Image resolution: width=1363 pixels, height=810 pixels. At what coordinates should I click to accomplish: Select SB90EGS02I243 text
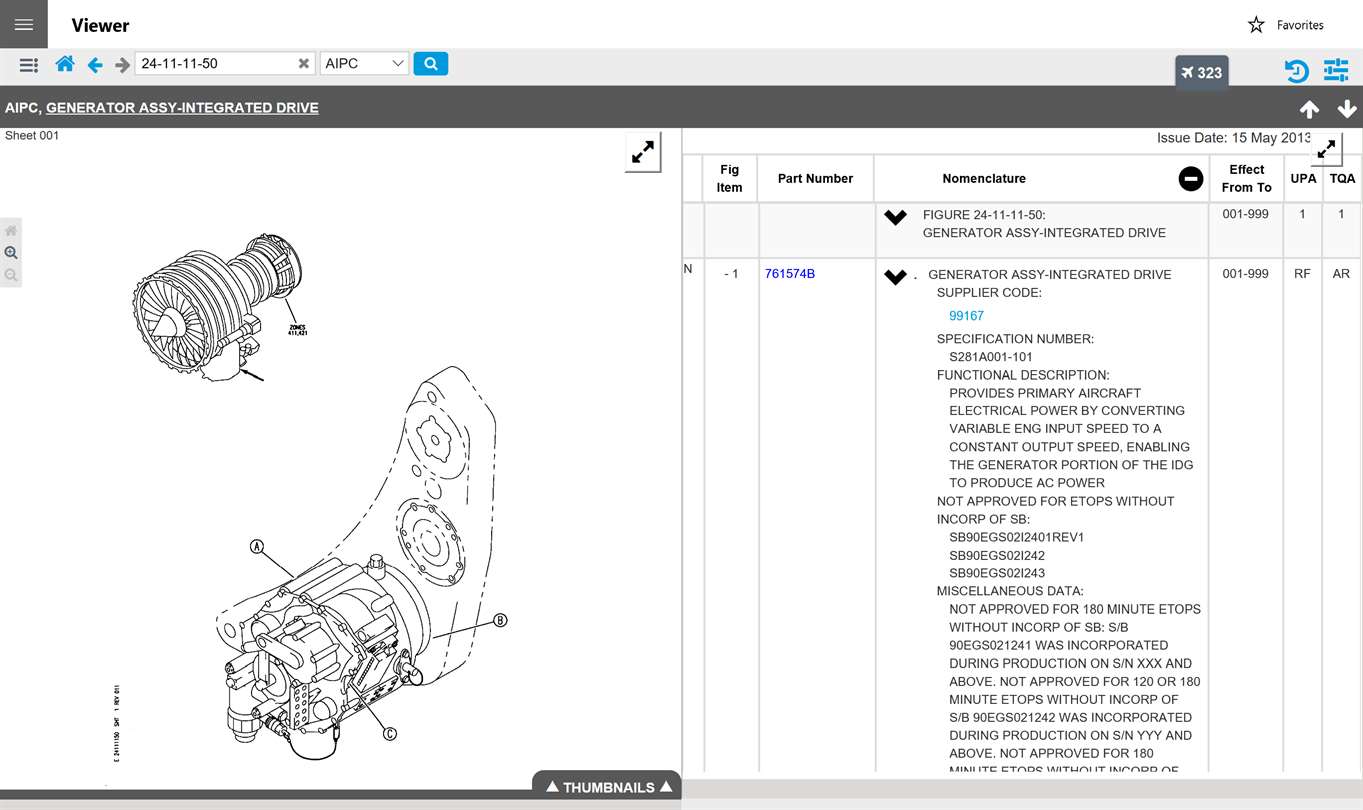(997, 573)
